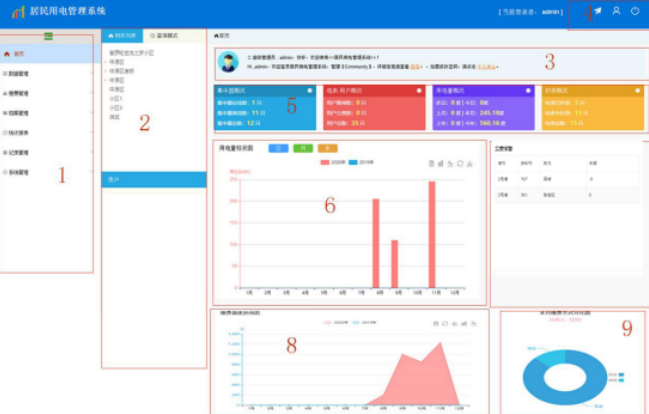Click the orange 年 button above bar chart
649x414 pixels.
tap(328, 148)
